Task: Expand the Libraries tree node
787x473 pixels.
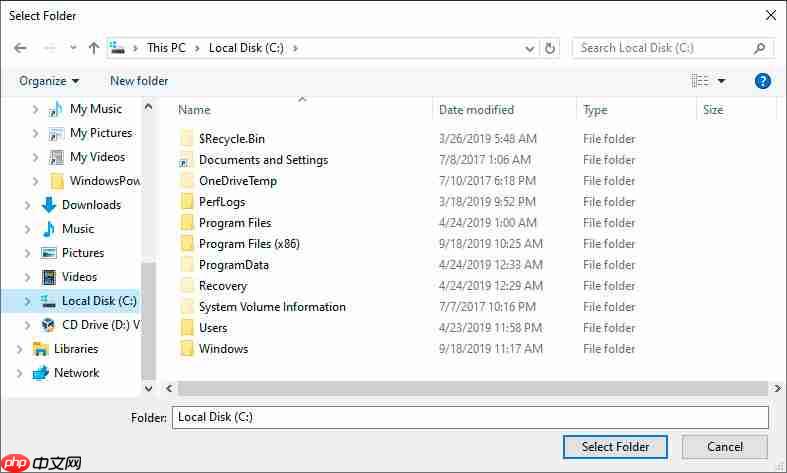Action: click(19, 349)
